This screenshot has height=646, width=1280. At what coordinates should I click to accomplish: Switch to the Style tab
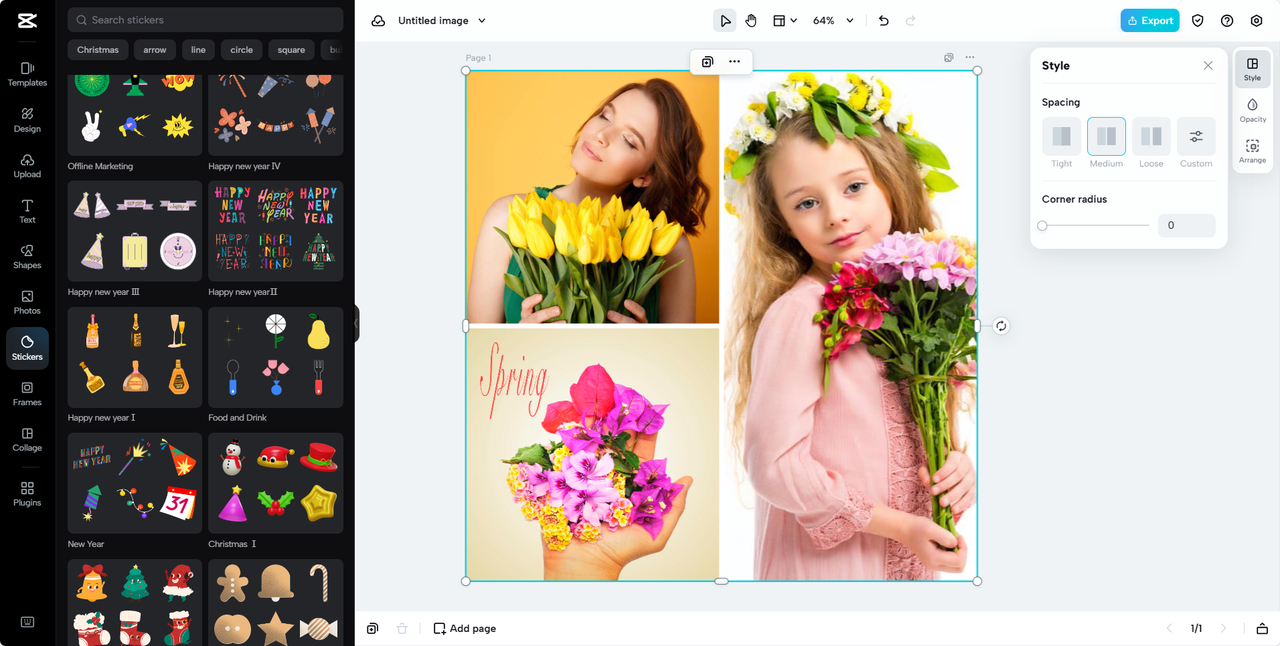[1252, 69]
